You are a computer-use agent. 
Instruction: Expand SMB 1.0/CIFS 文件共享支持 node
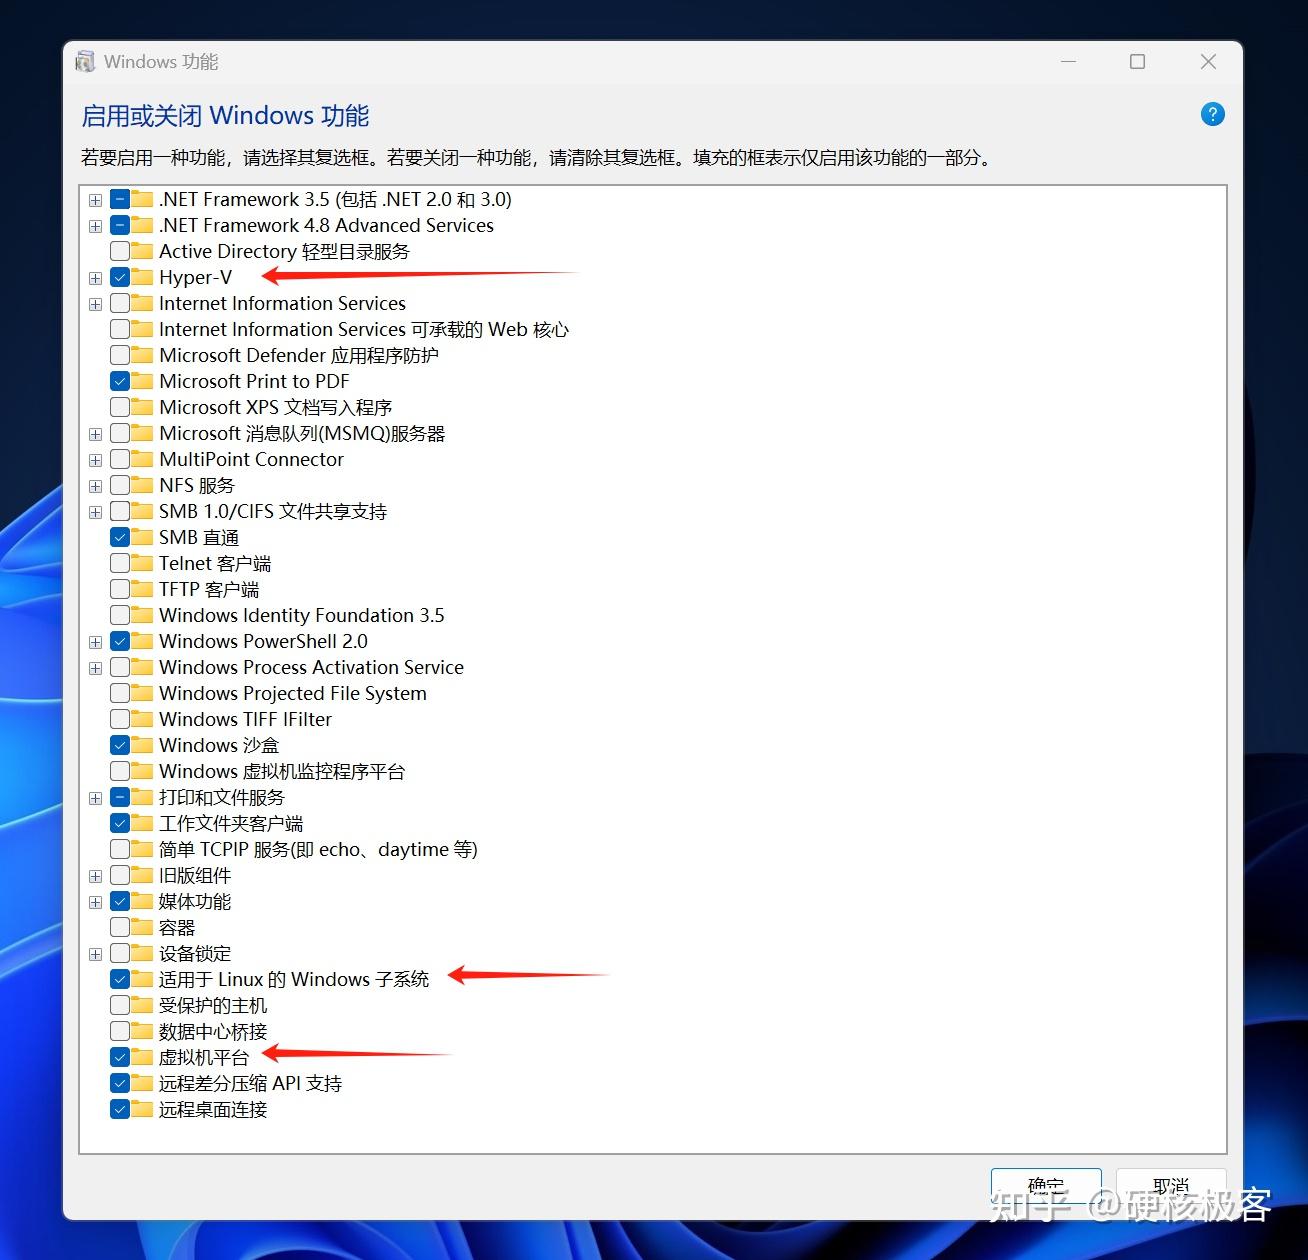[x=95, y=511]
